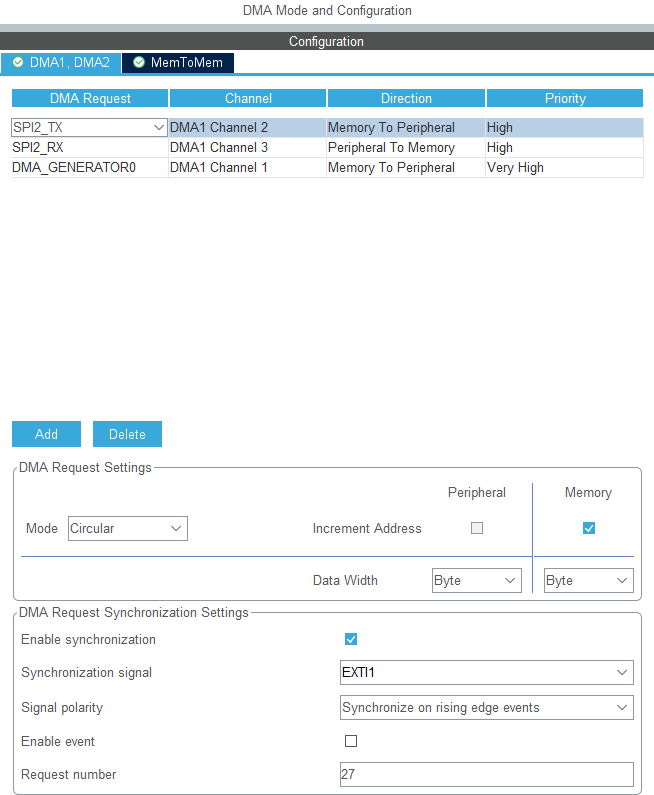Add a new DMA request
654x795 pixels.
47,434
